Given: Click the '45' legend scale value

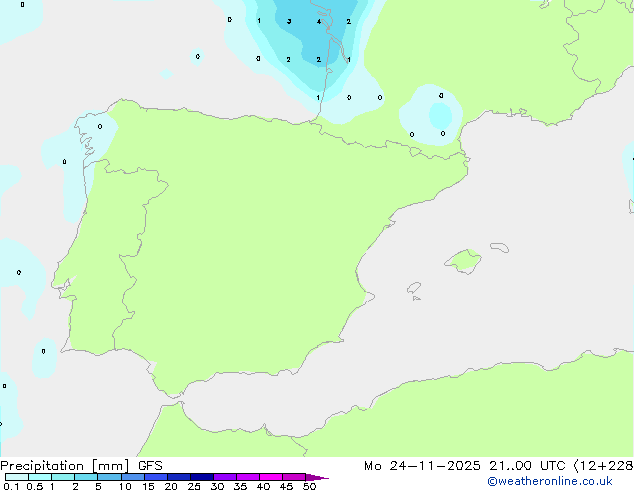Looking at the screenshot, I should 286,486.
